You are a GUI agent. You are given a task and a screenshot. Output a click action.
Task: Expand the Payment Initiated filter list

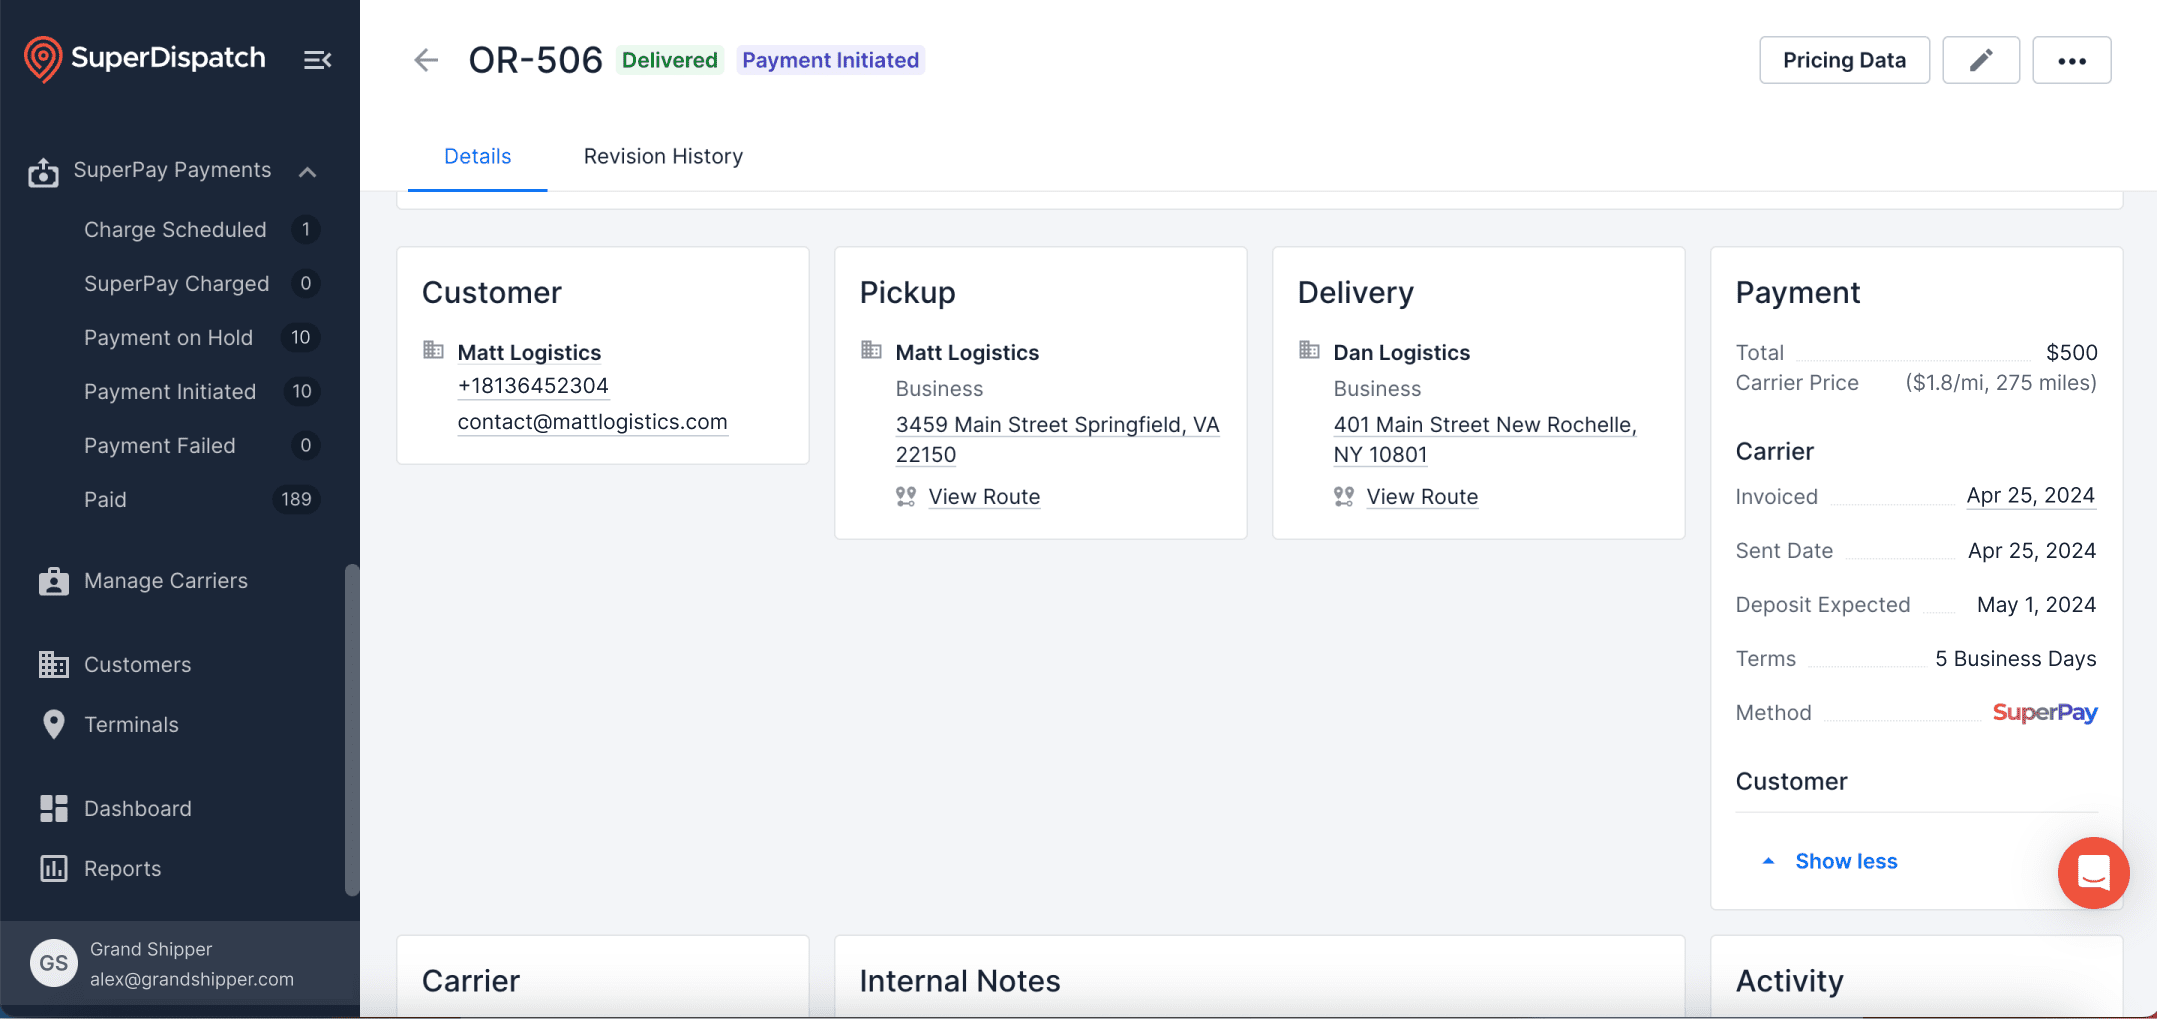click(169, 391)
